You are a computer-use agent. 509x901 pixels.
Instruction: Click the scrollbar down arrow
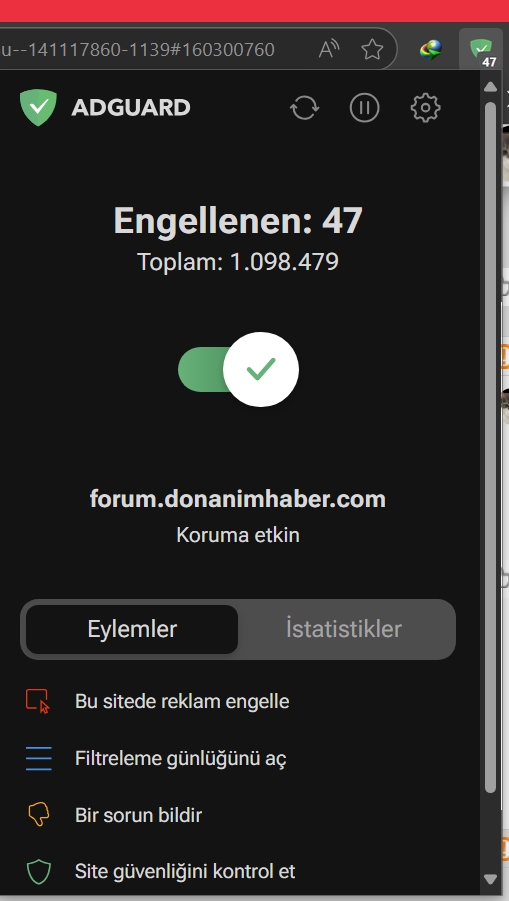(490, 879)
